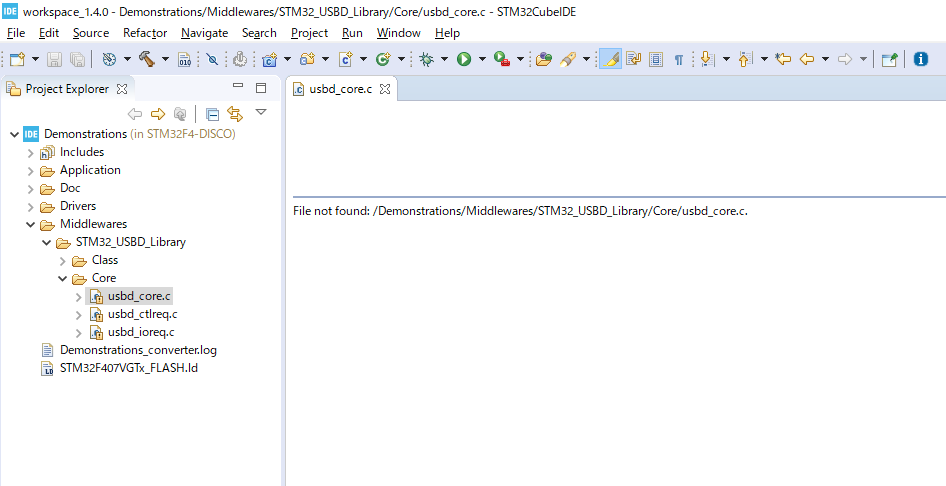946x486 pixels.
Task: Open the Project menu
Action: pyautogui.click(x=310, y=33)
